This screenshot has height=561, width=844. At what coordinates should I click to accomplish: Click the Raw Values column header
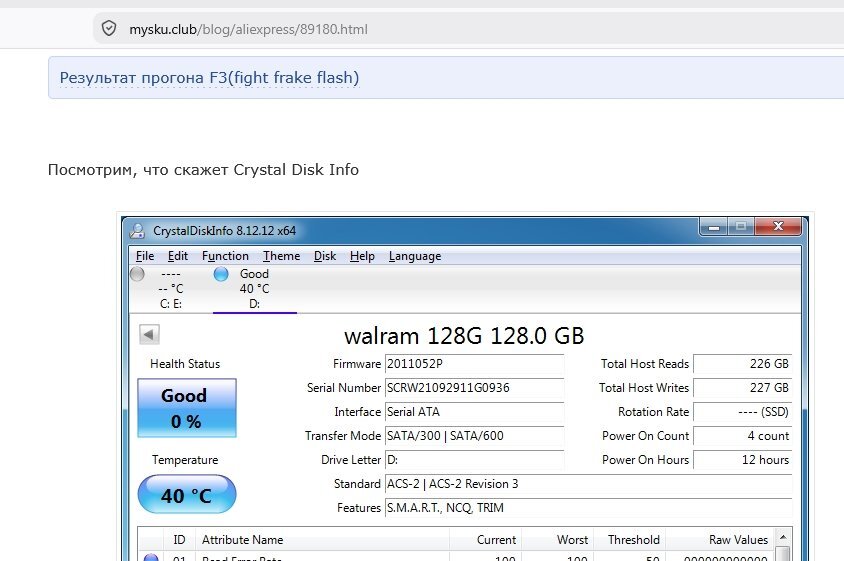click(720, 539)
